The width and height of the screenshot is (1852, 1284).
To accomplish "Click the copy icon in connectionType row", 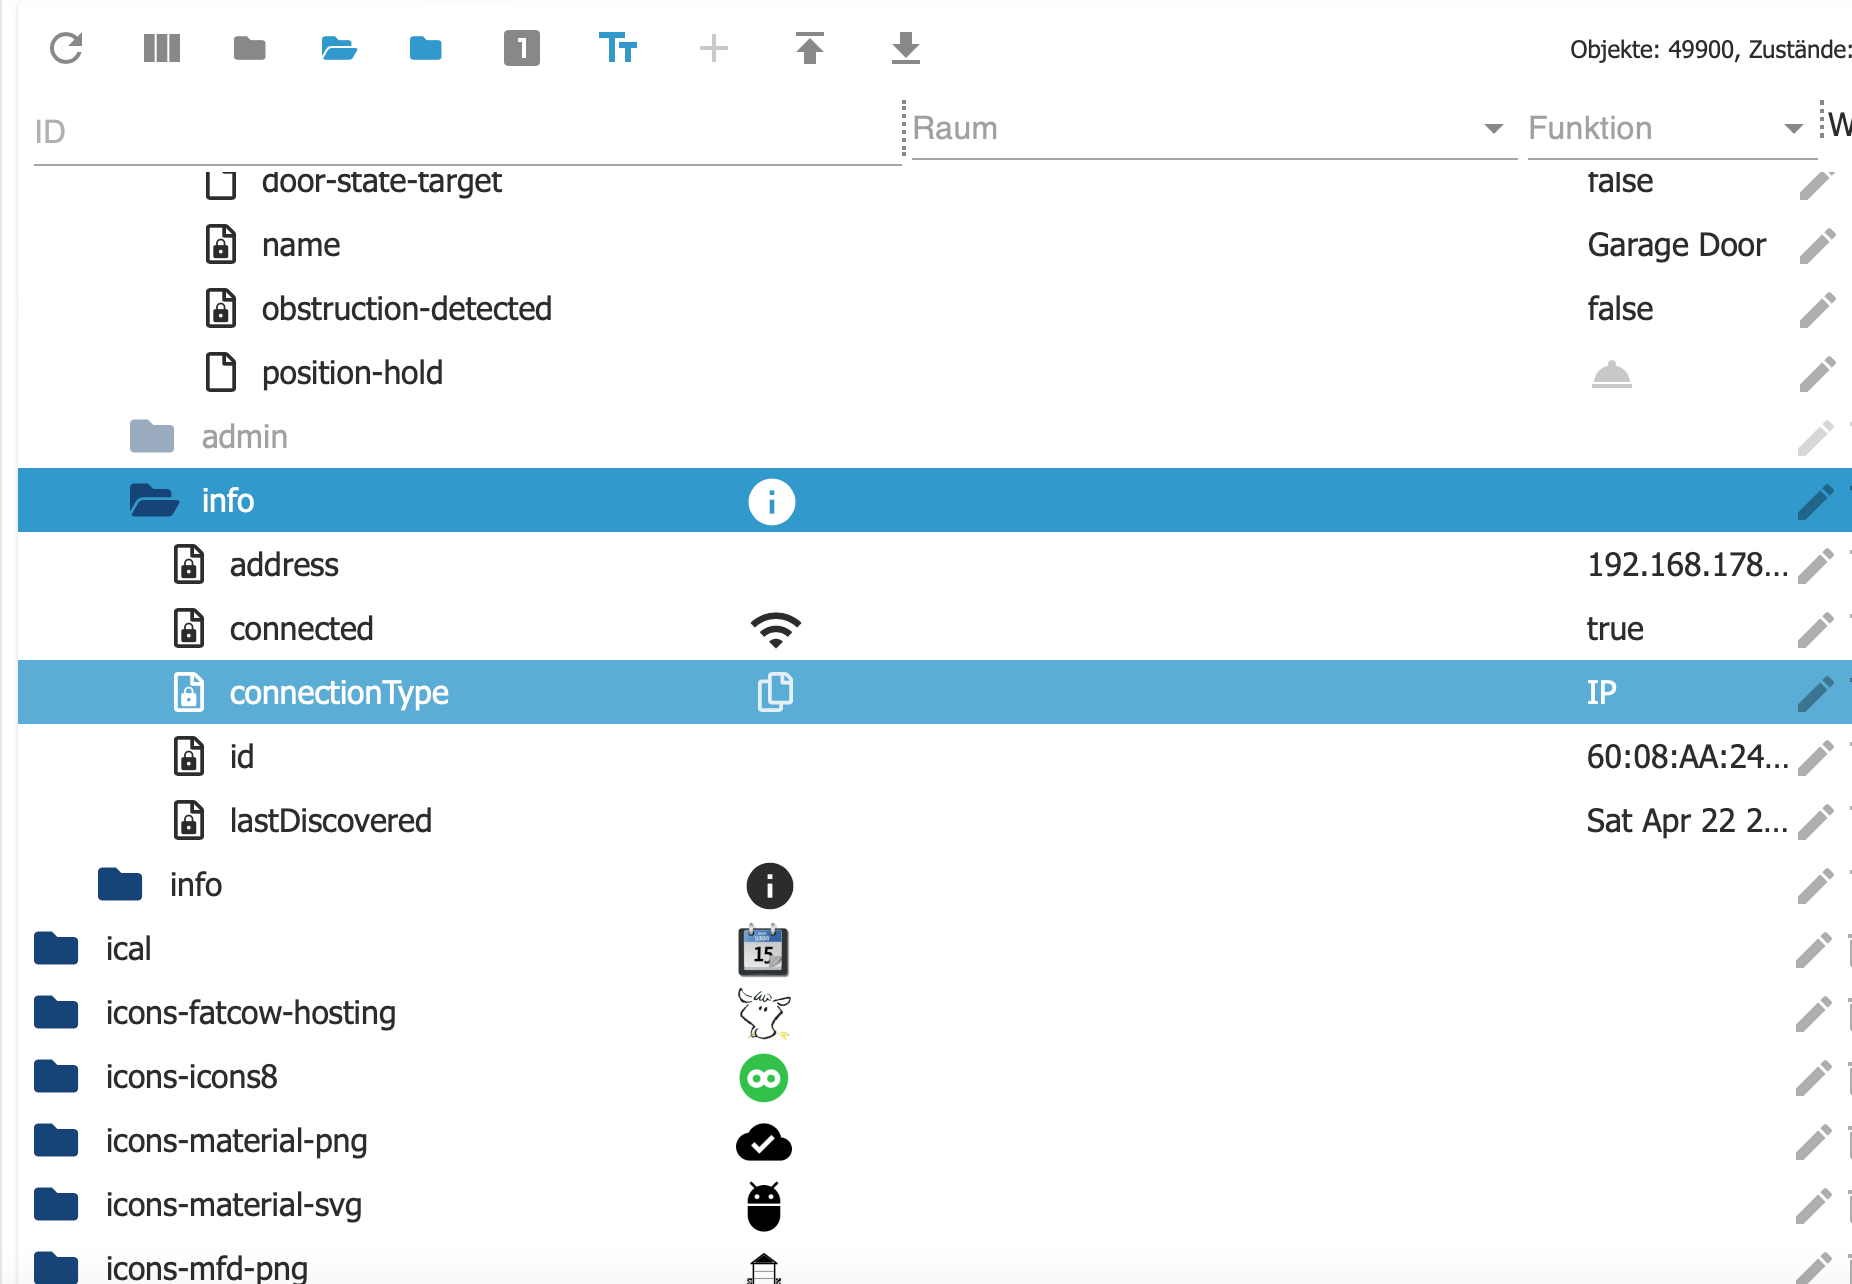I will click(775, 692).
